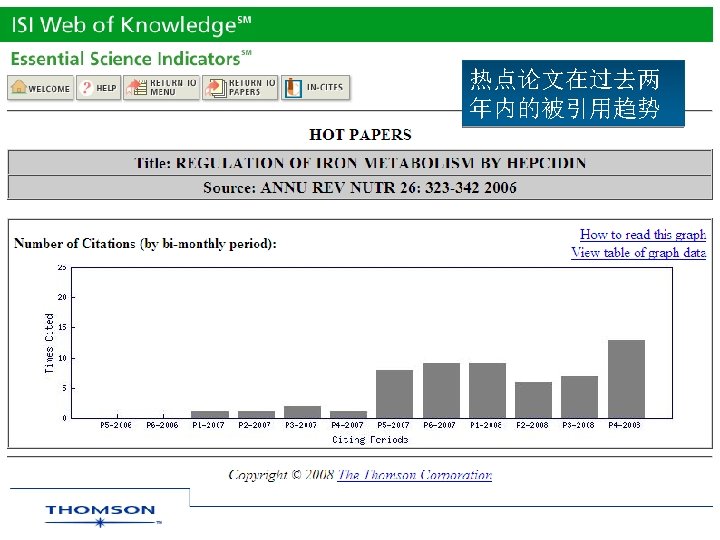Click the 'P1-2007' axis label

coord(208,425)
